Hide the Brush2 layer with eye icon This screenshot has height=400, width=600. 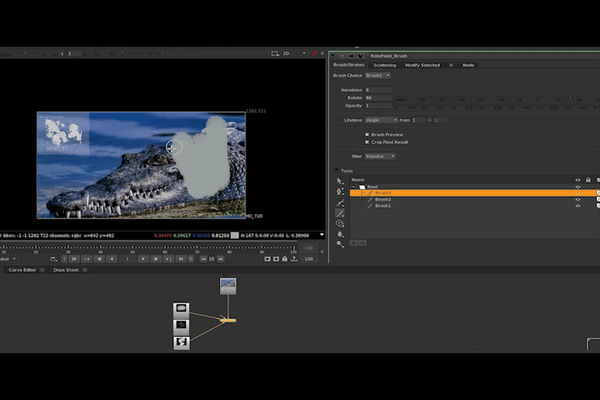tap(577, 199)
